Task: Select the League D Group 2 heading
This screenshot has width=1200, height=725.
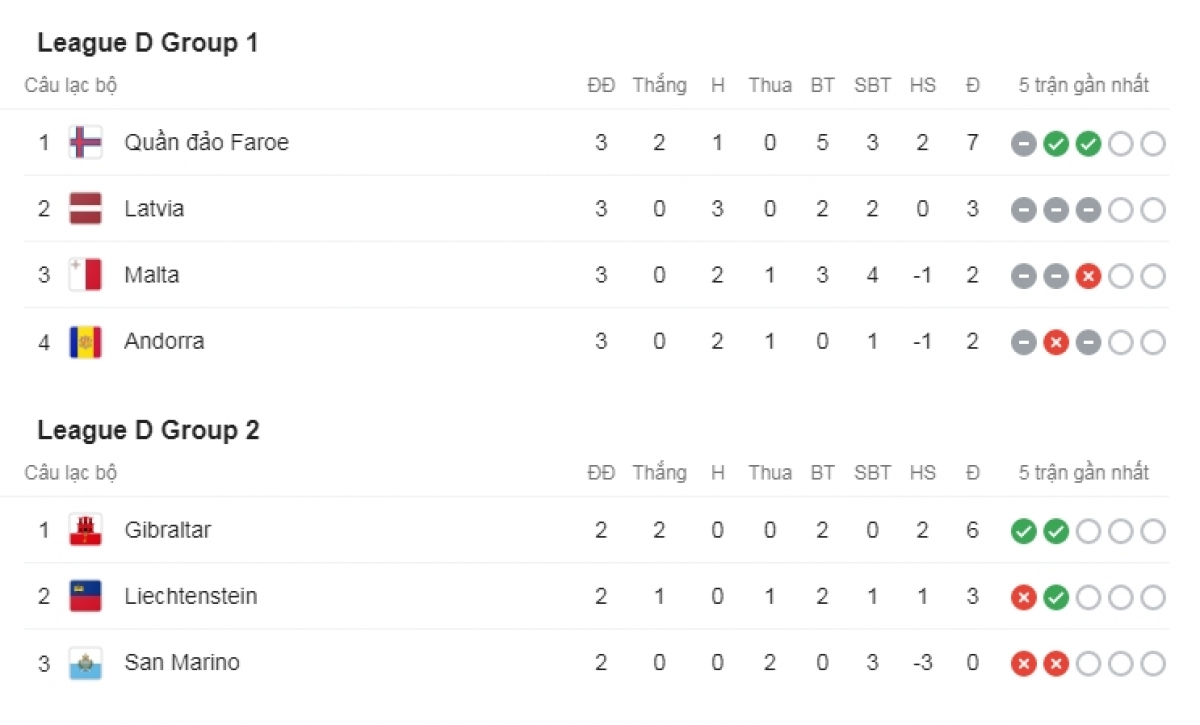Action: coord(148,431)
